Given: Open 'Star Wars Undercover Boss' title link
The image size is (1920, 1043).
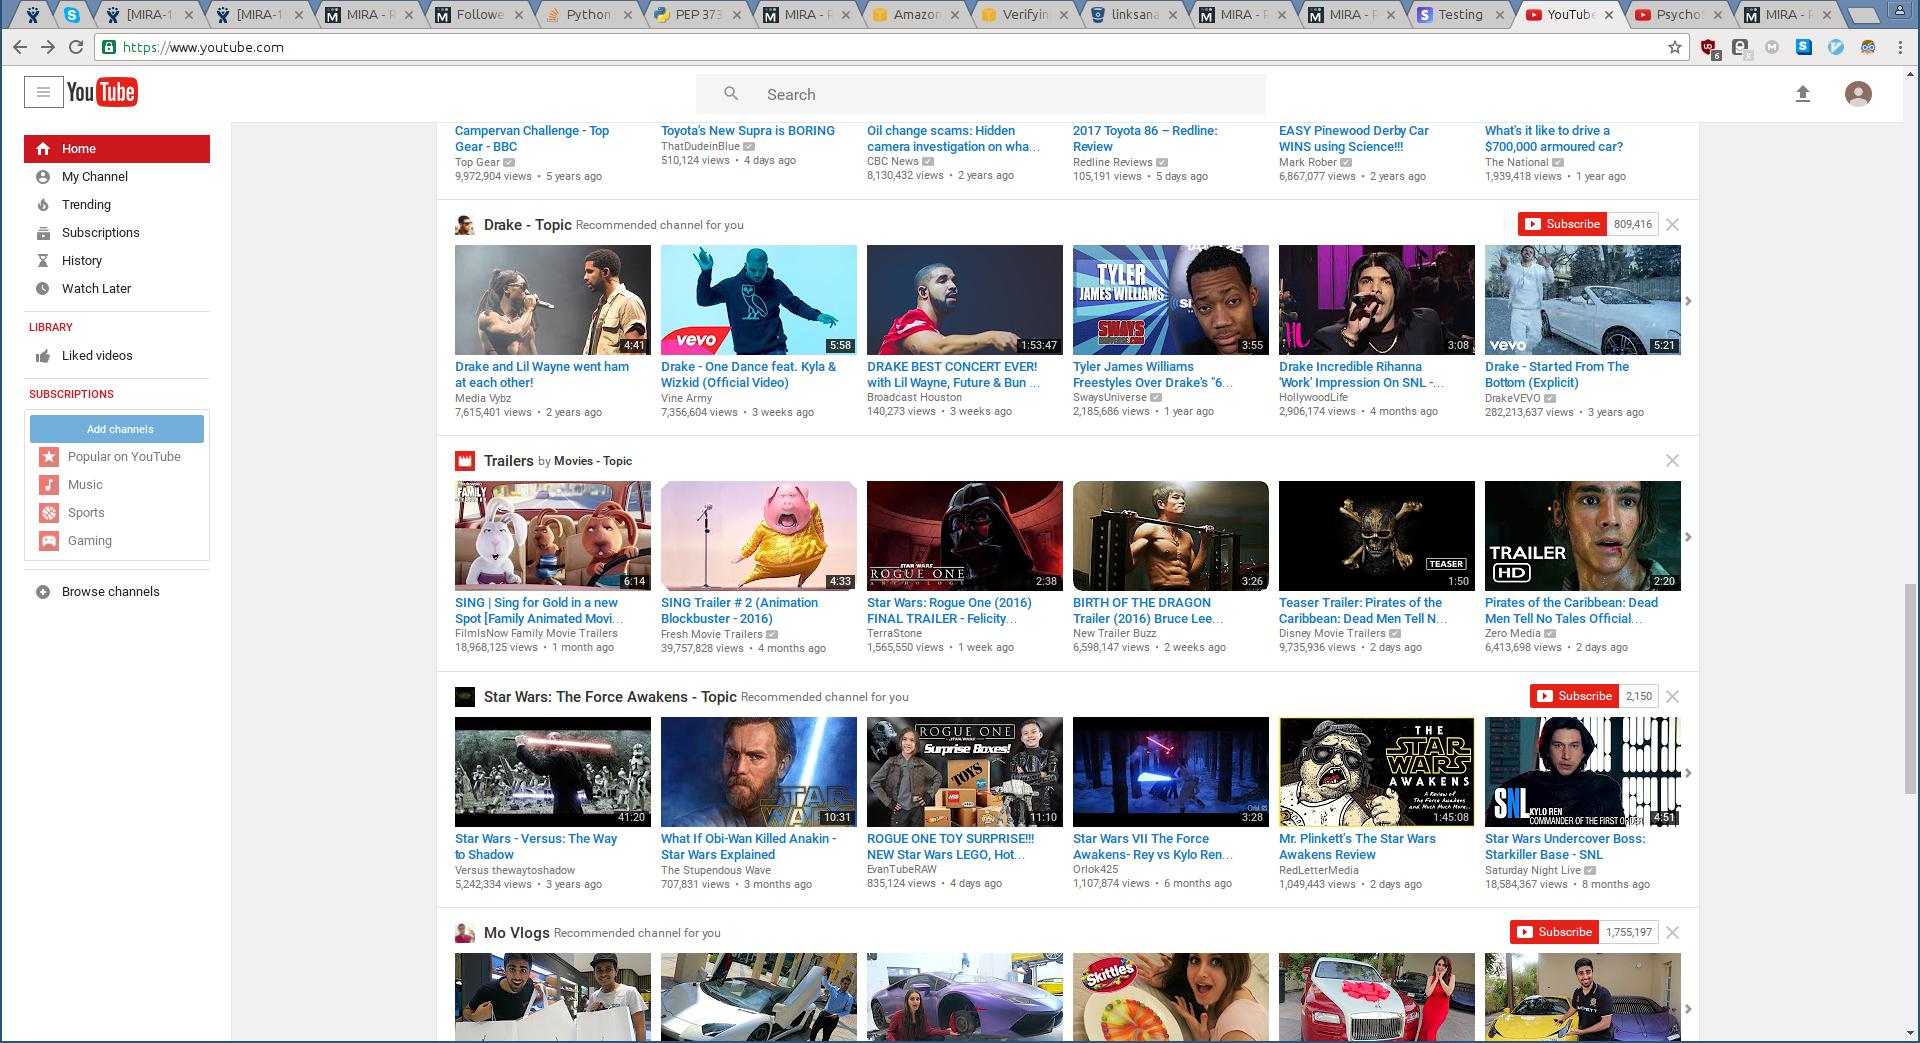Looking at the screenshot, I should pyautogui.click(x=1565, y=847).
